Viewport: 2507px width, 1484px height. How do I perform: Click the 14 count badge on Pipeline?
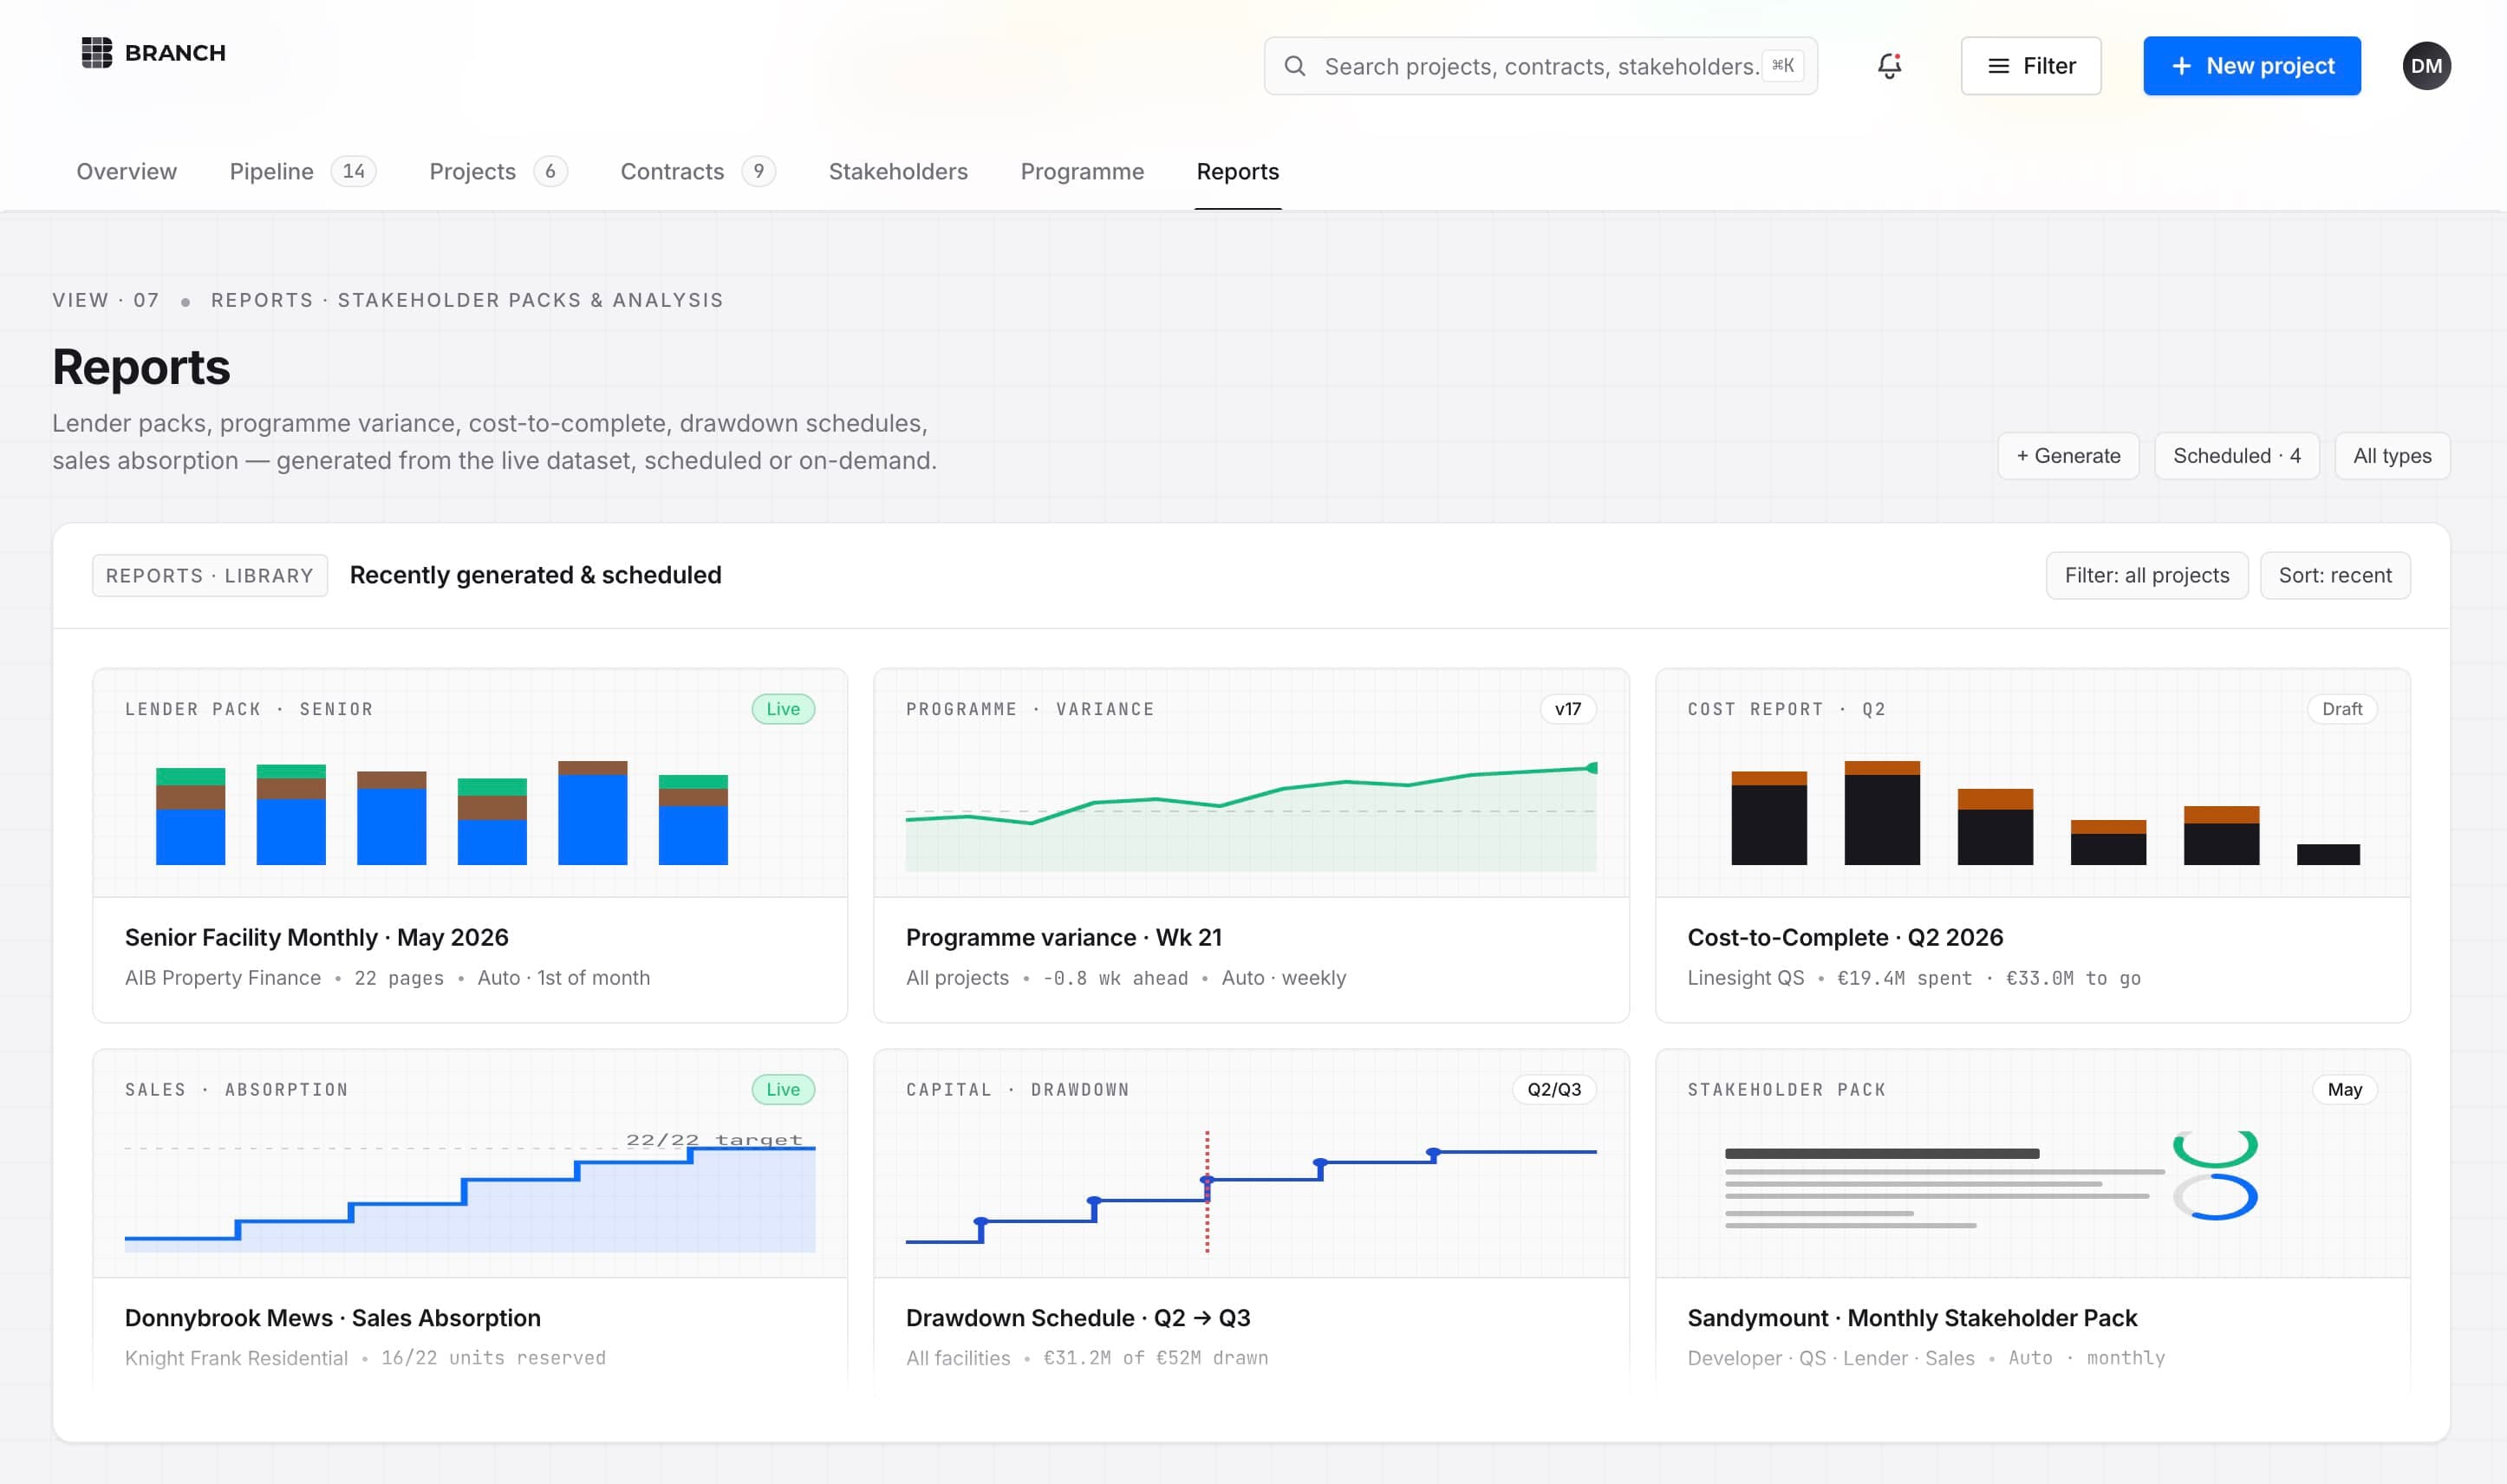pos(353,172)
